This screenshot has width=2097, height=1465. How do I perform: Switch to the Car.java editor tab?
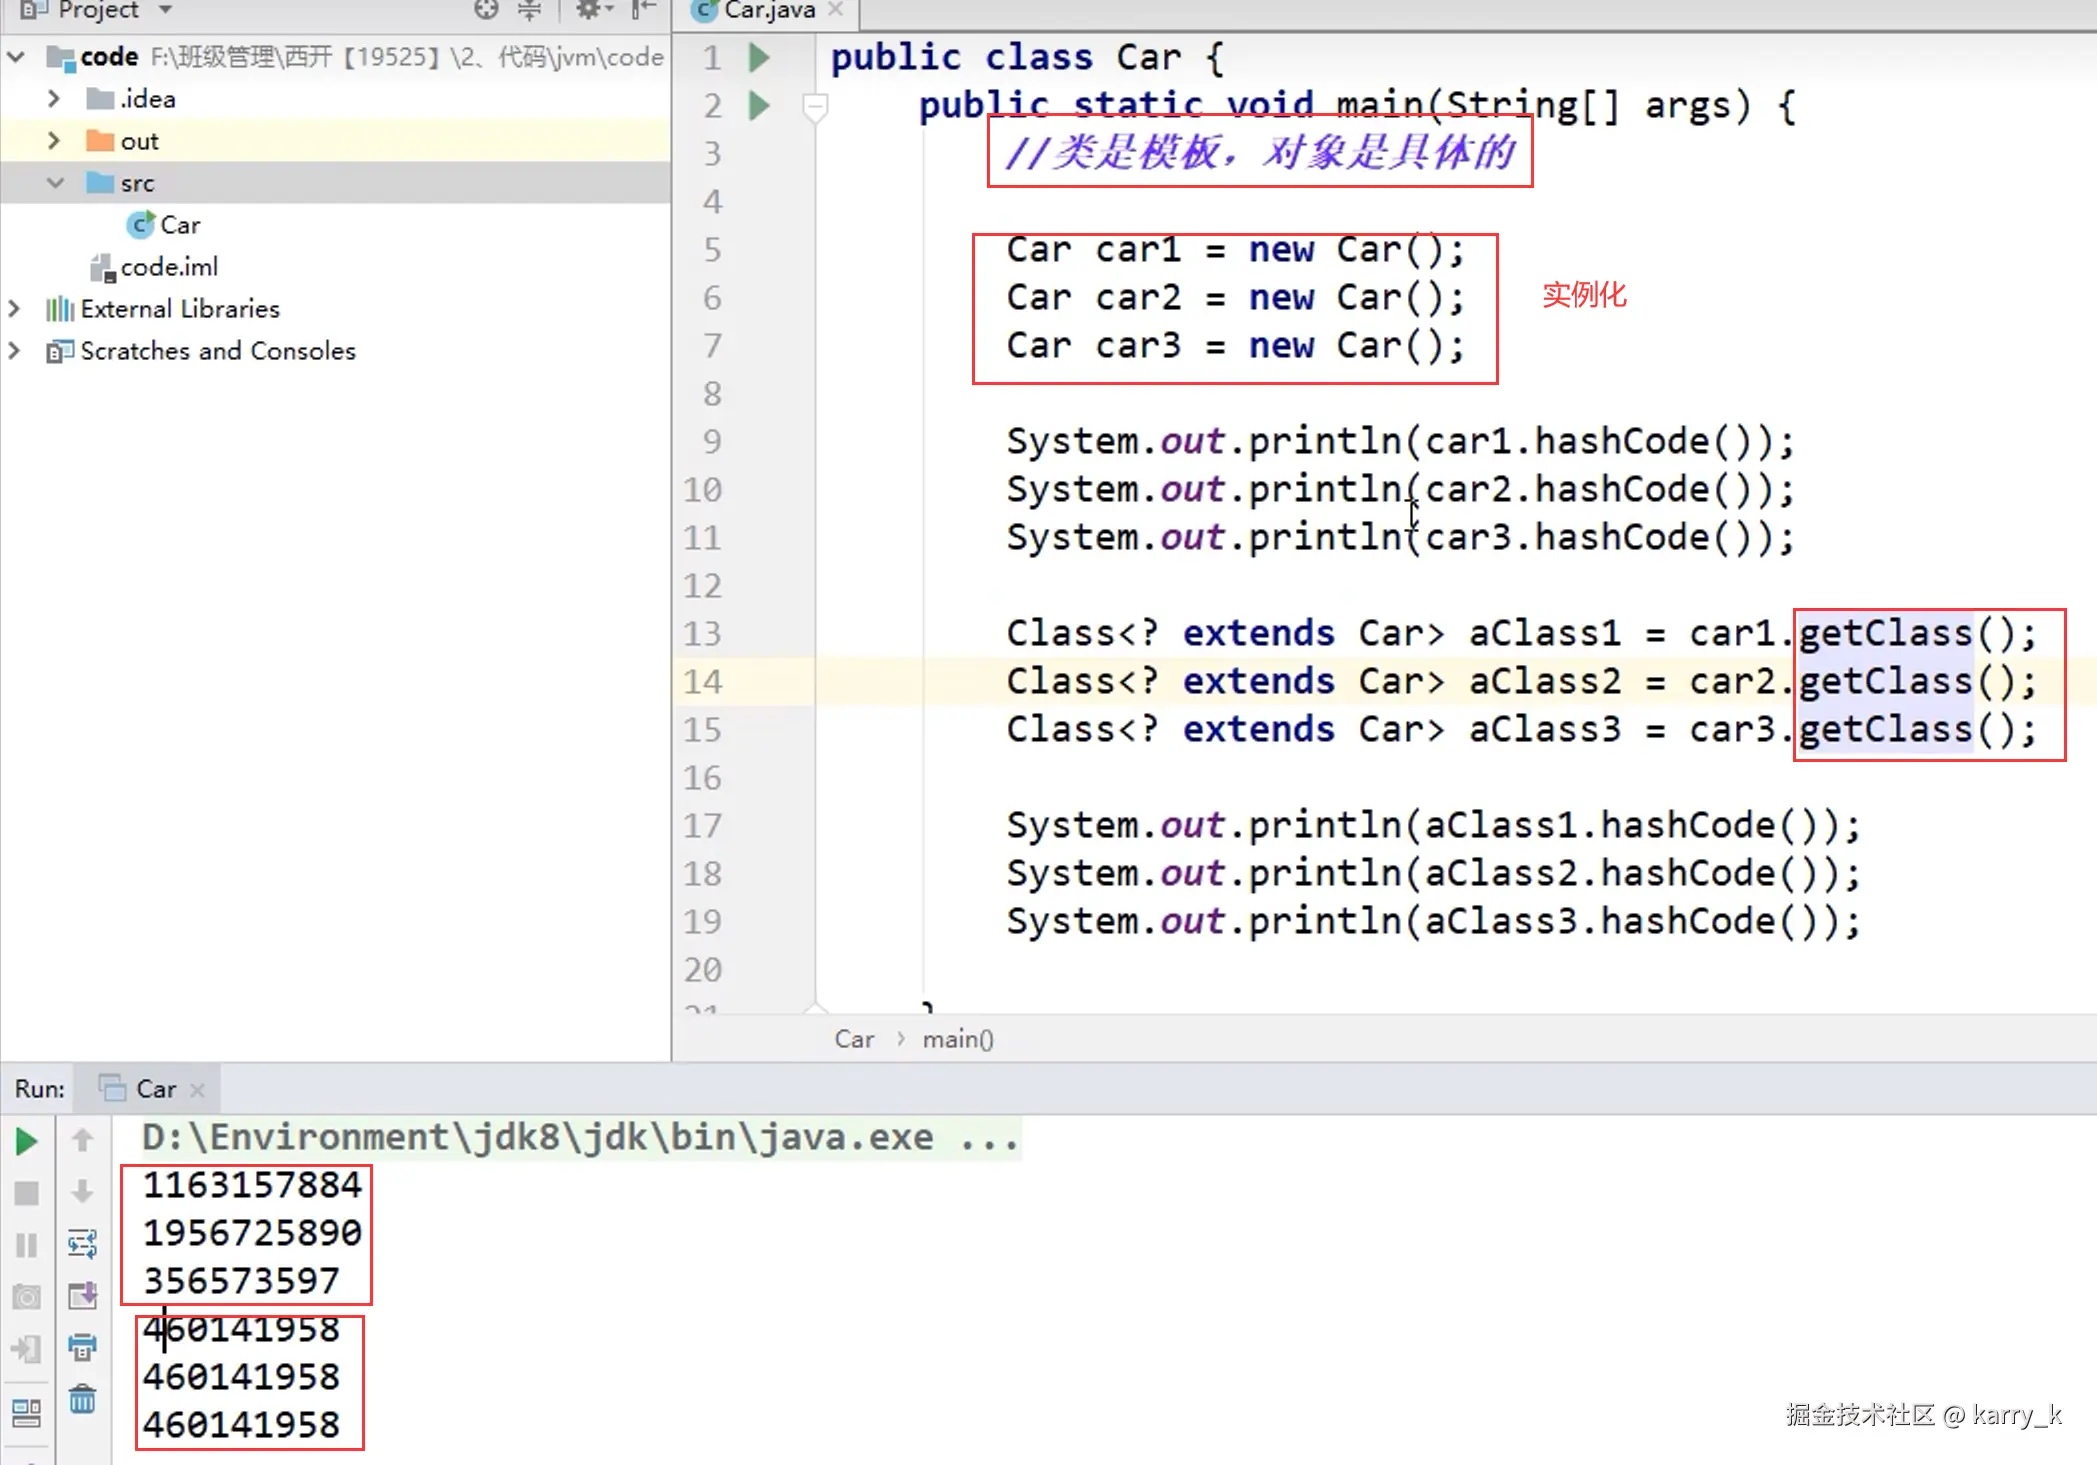click(x=769, y=10)
